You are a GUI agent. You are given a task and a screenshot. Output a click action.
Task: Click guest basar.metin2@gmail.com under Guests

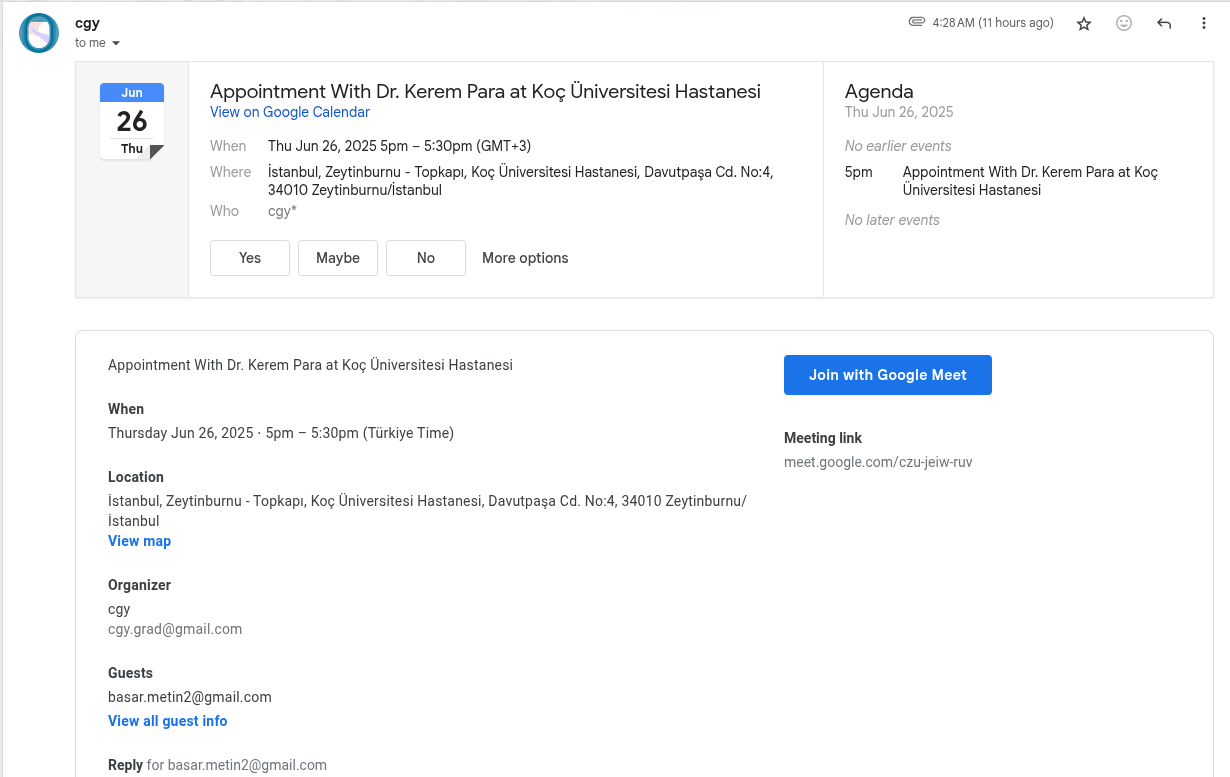pyautogui.click(x=190, y=697)
